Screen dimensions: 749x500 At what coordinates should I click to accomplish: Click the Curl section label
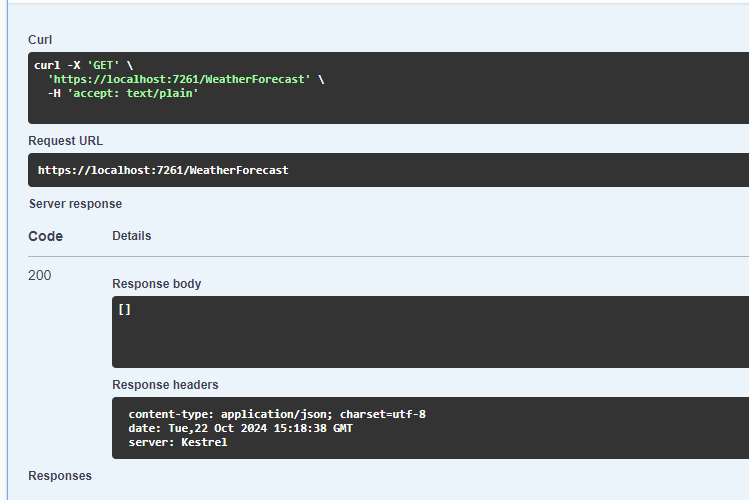point(40,39)
